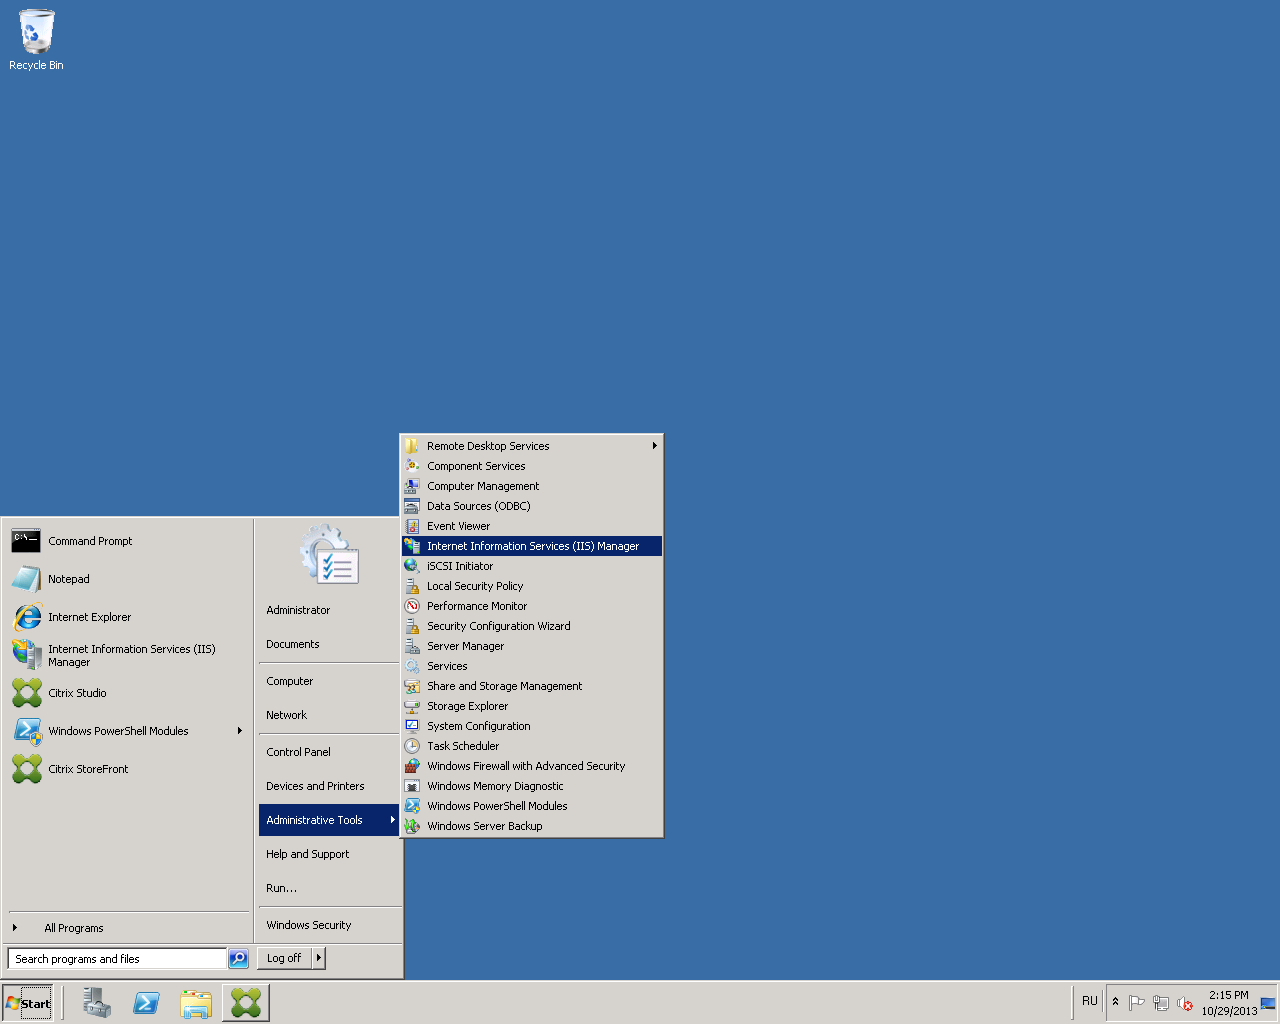Open Local Security Policy

[532, 586]
